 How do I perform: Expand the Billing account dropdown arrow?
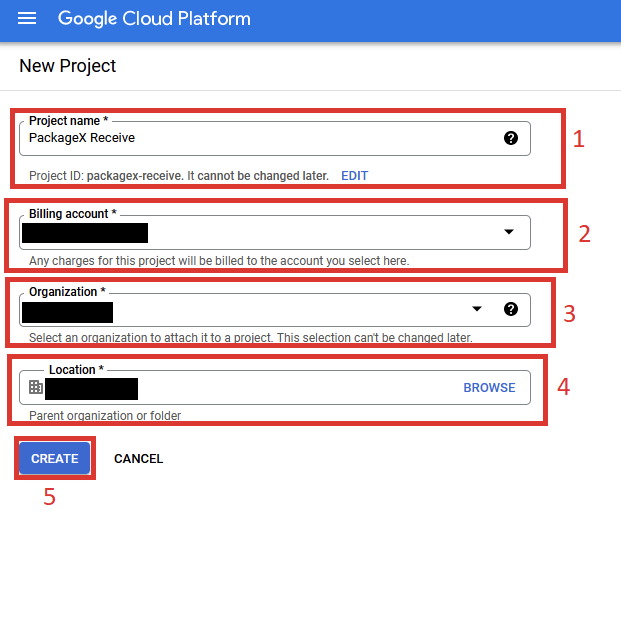click(508, 232)
